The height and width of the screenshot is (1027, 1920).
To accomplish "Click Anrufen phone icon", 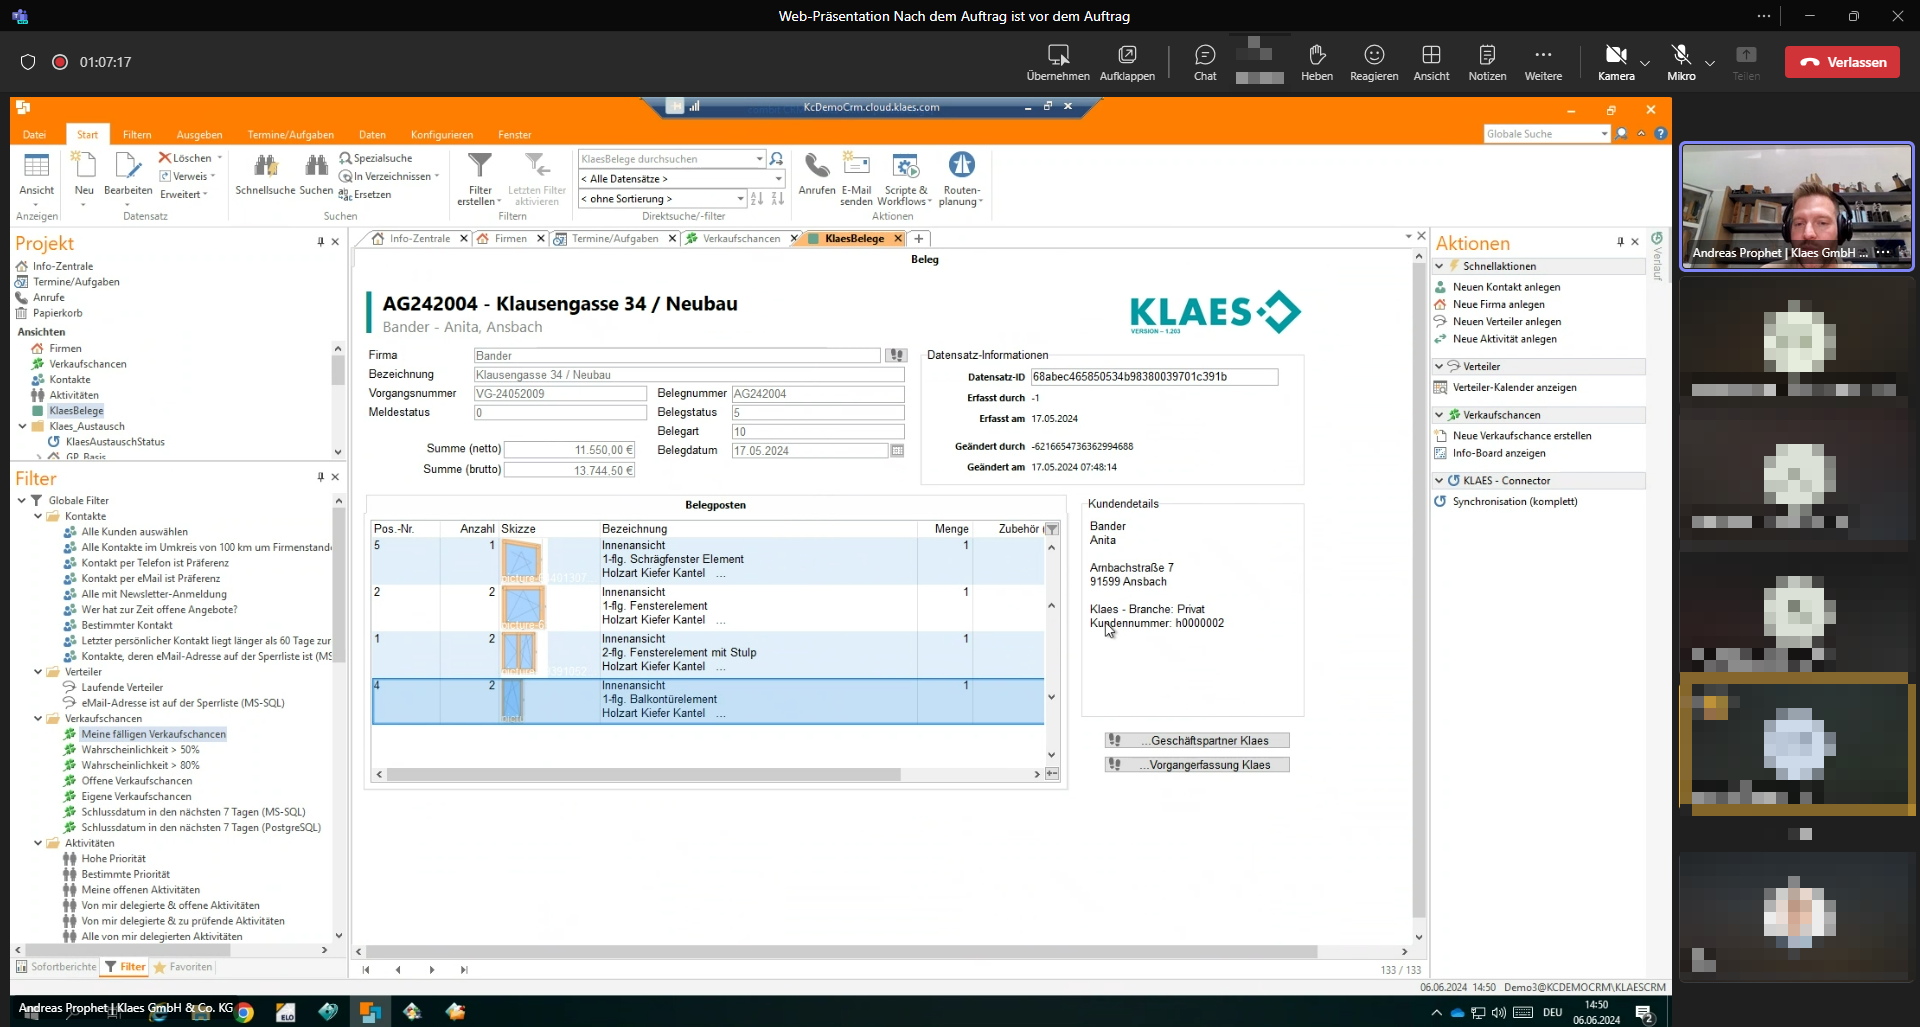I will pos(817,174).
